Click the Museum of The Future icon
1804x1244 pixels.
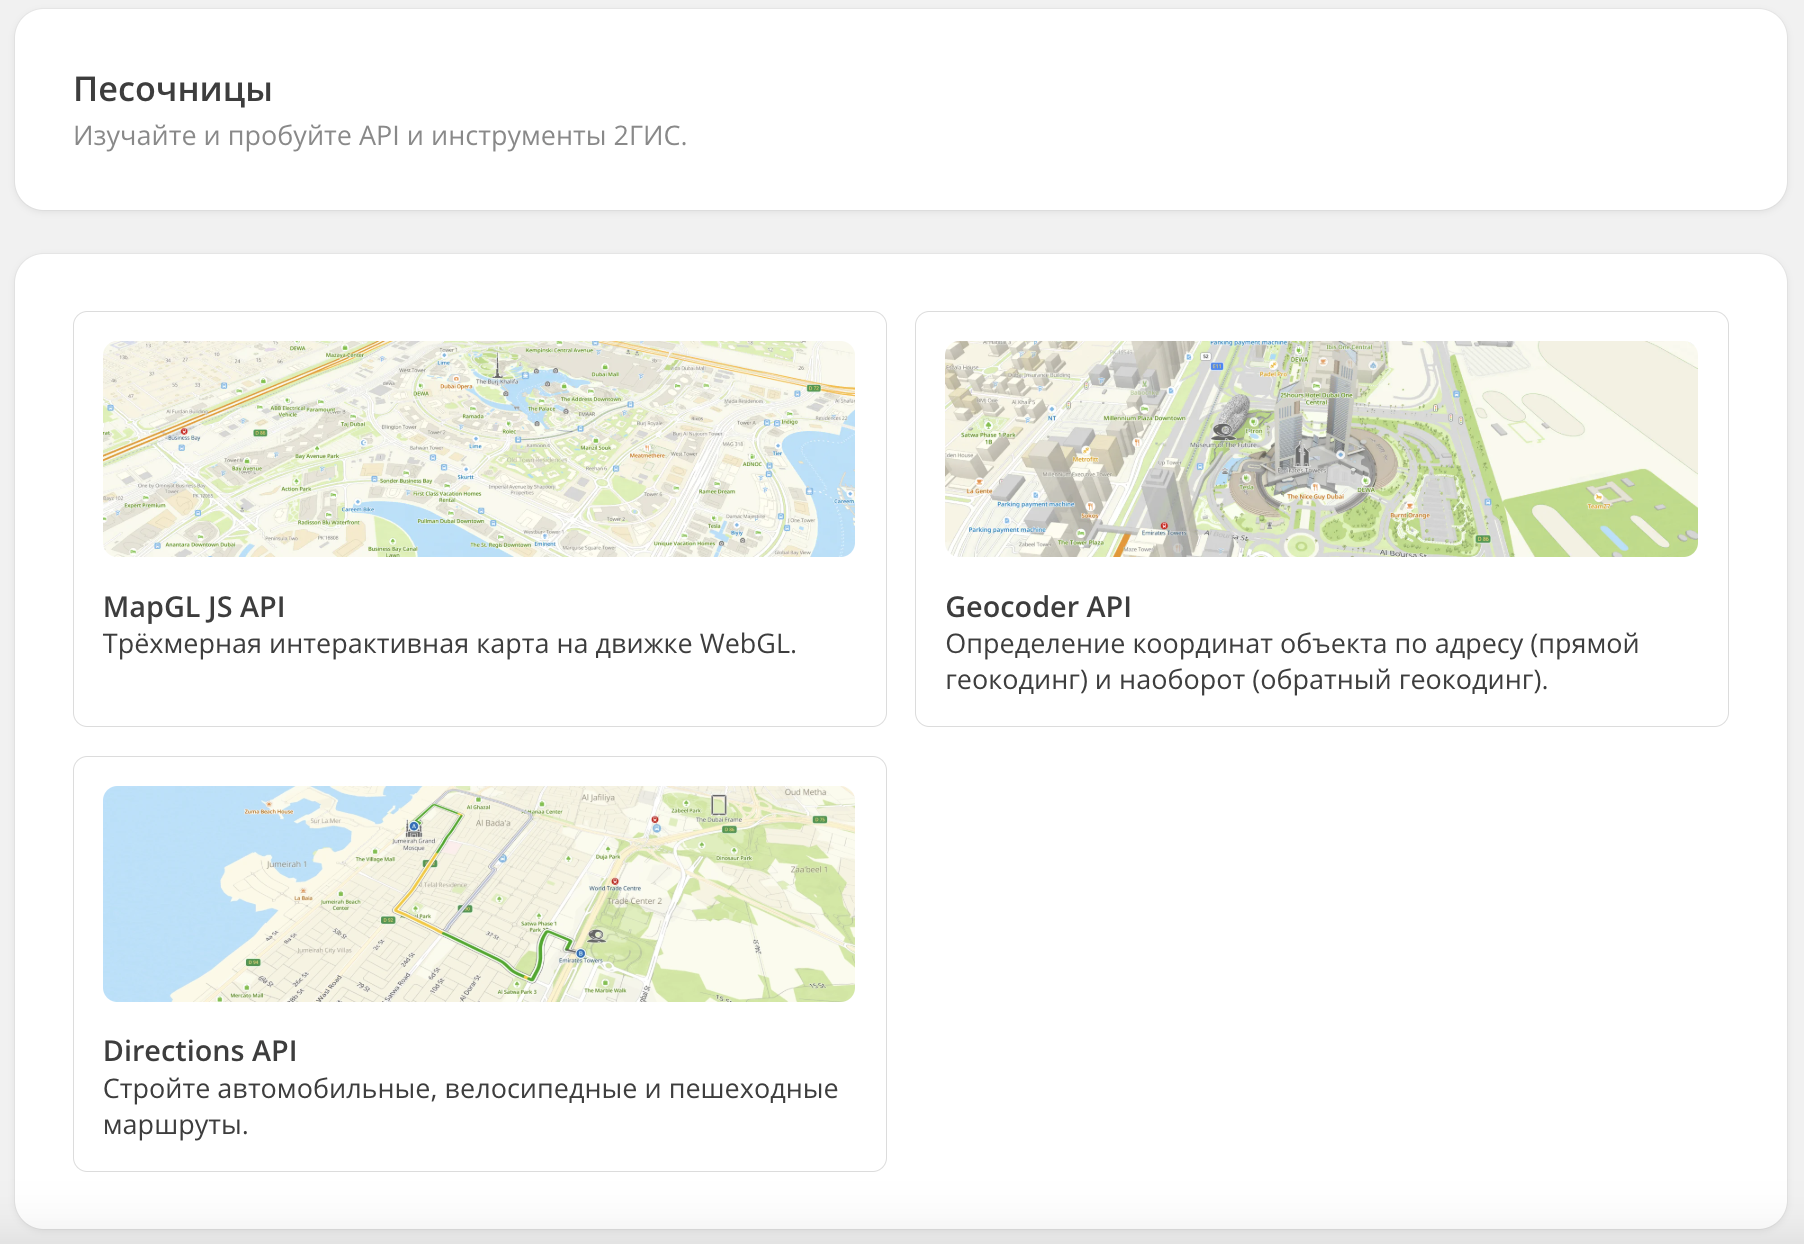click(1223, 431)
